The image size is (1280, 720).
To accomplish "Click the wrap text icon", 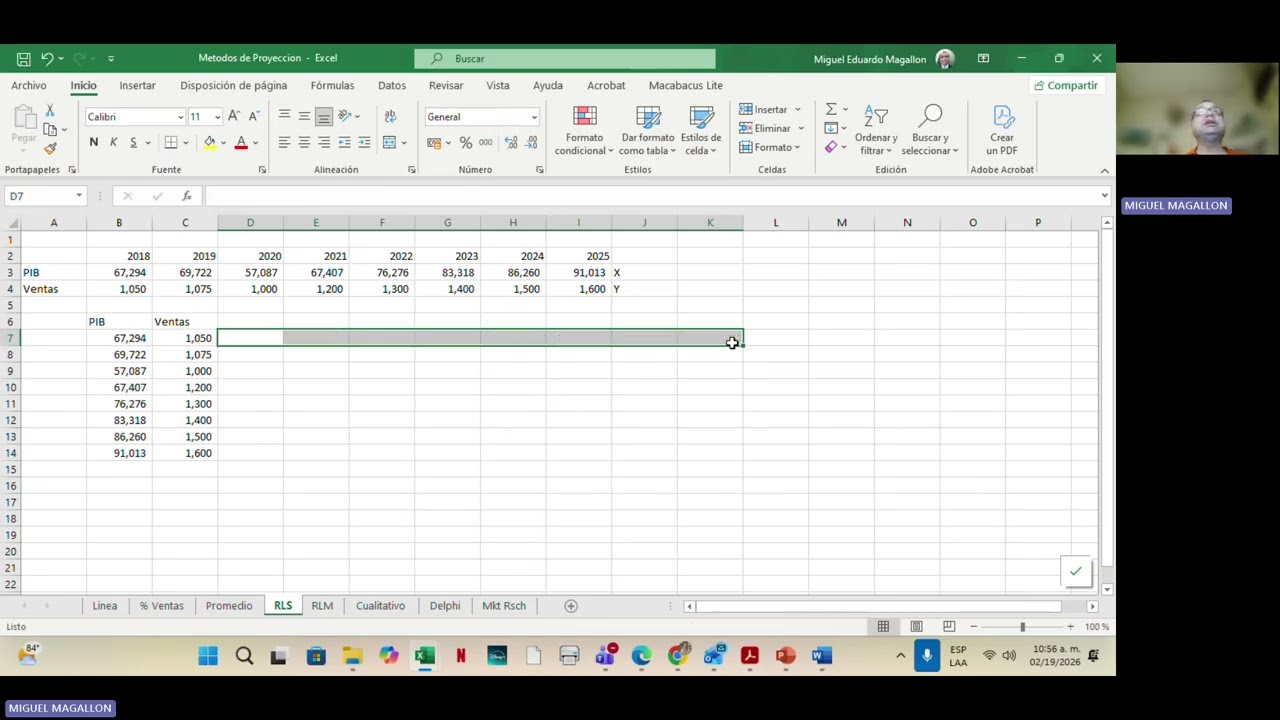I will coord(390,117).
